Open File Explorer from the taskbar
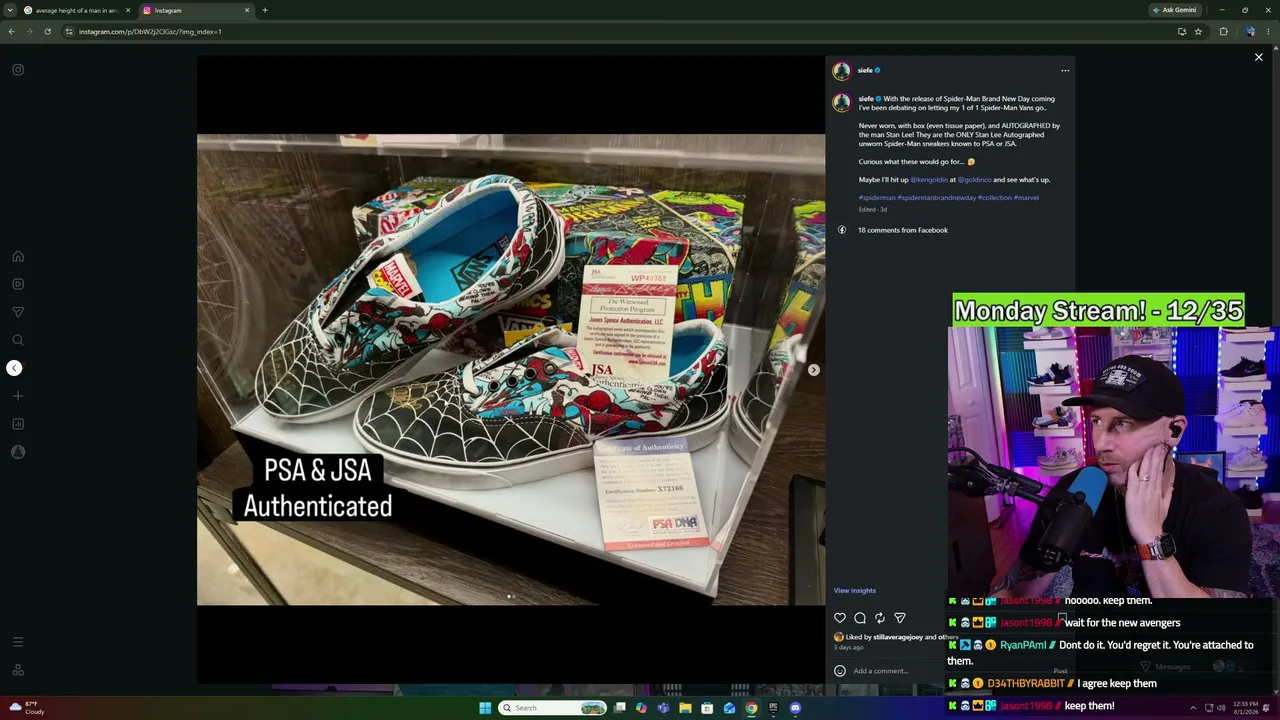 [x=685, y=708]
